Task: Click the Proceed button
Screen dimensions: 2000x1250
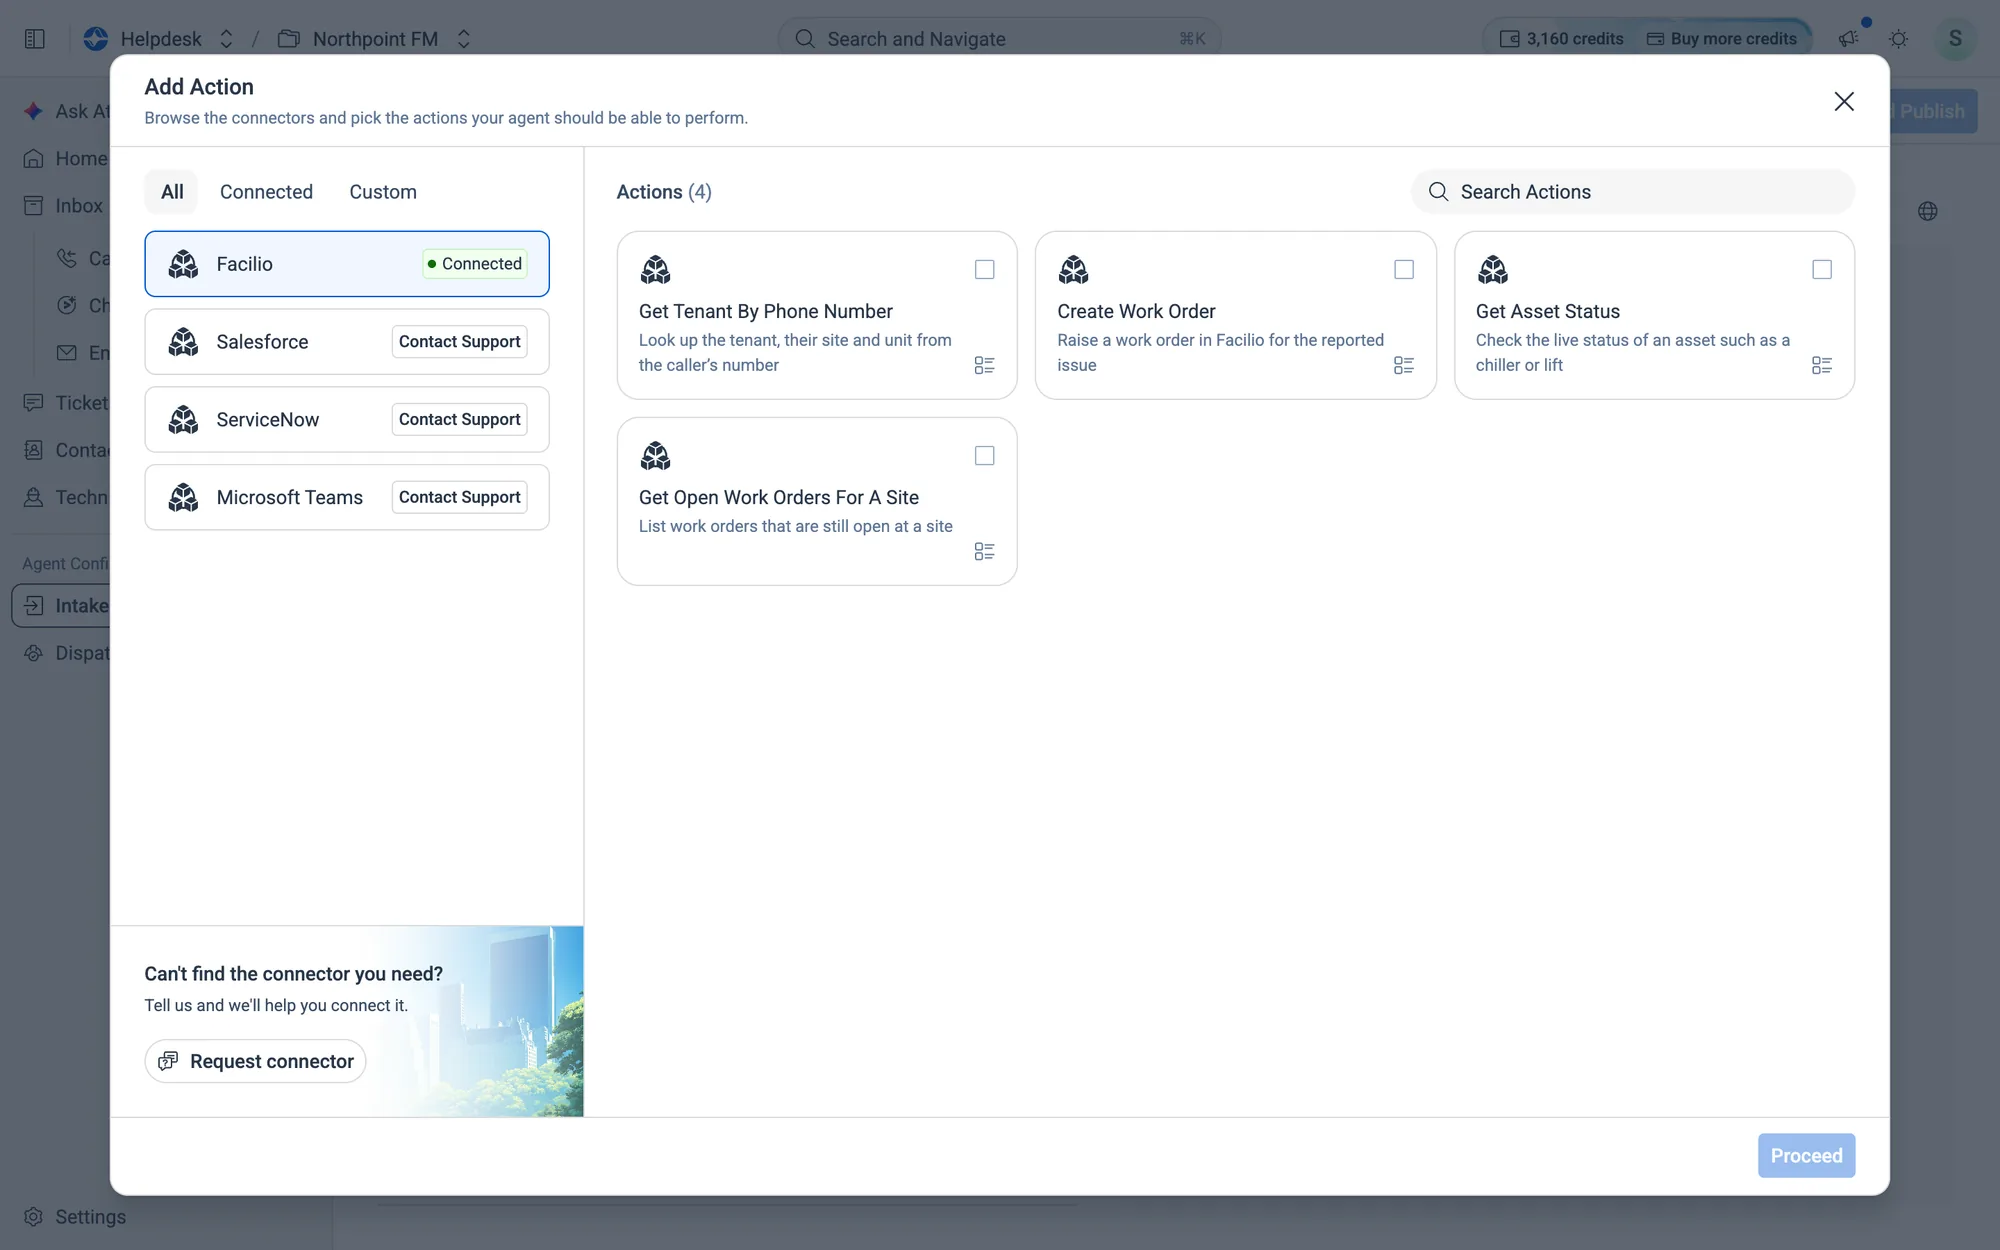Action: click(x=1806, y=1155)
